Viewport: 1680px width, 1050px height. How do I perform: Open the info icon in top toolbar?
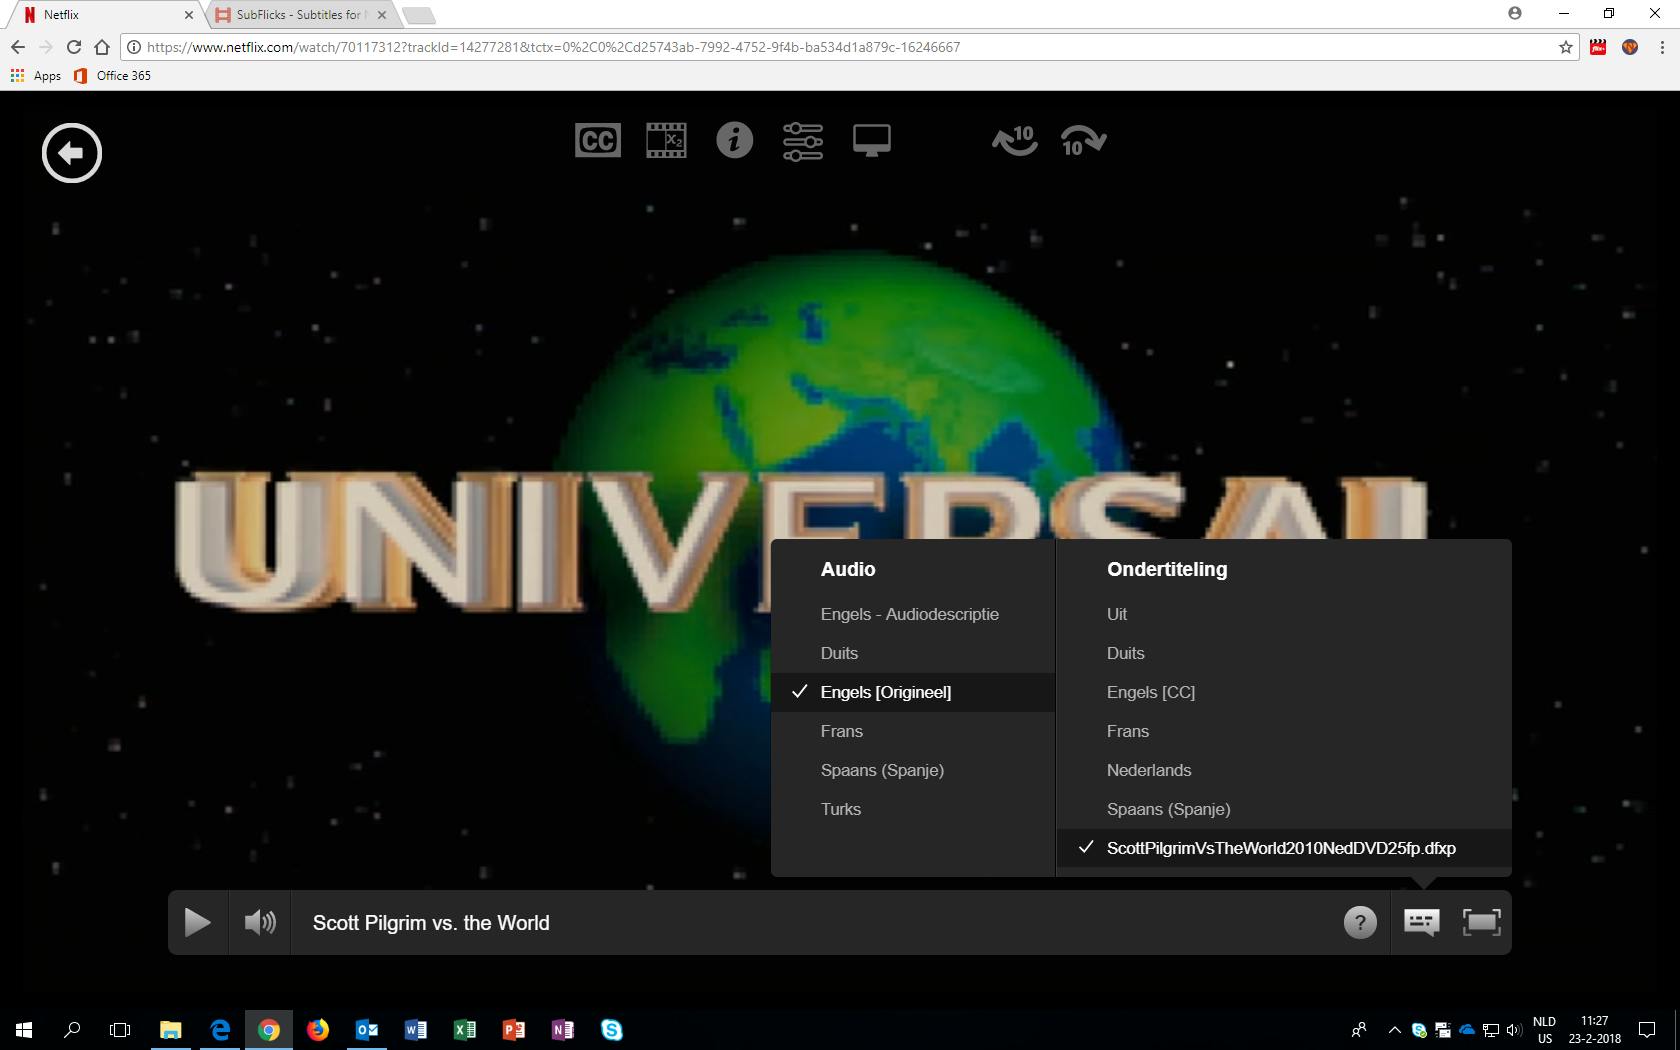pos(734,141)
